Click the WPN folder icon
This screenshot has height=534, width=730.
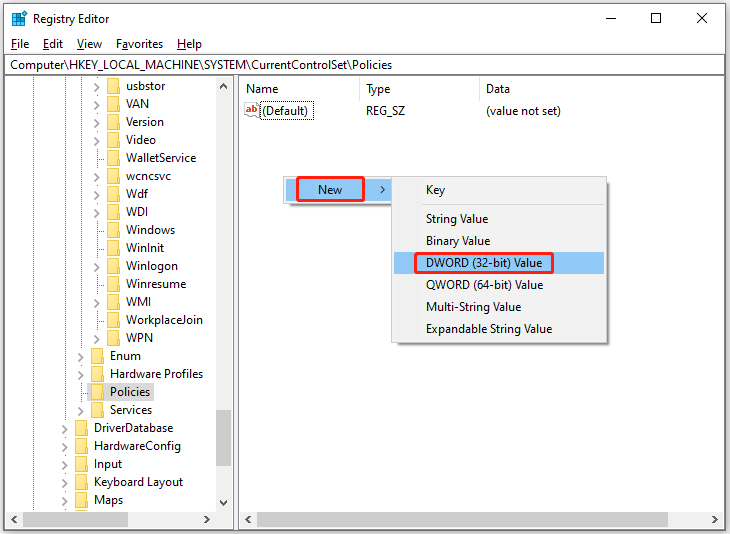point(114,338)
